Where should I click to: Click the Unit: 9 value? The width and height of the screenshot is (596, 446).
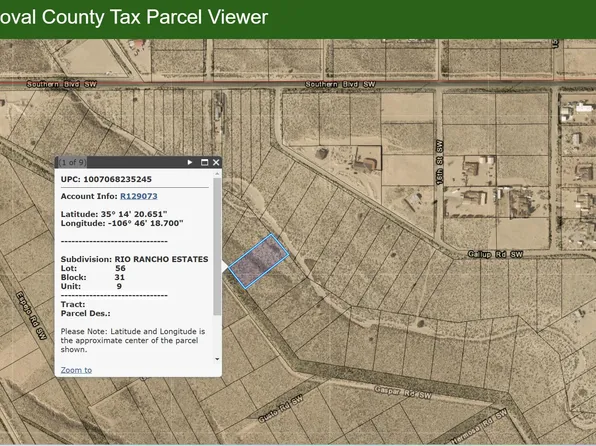pyautogui.click(x=119, y=286)
